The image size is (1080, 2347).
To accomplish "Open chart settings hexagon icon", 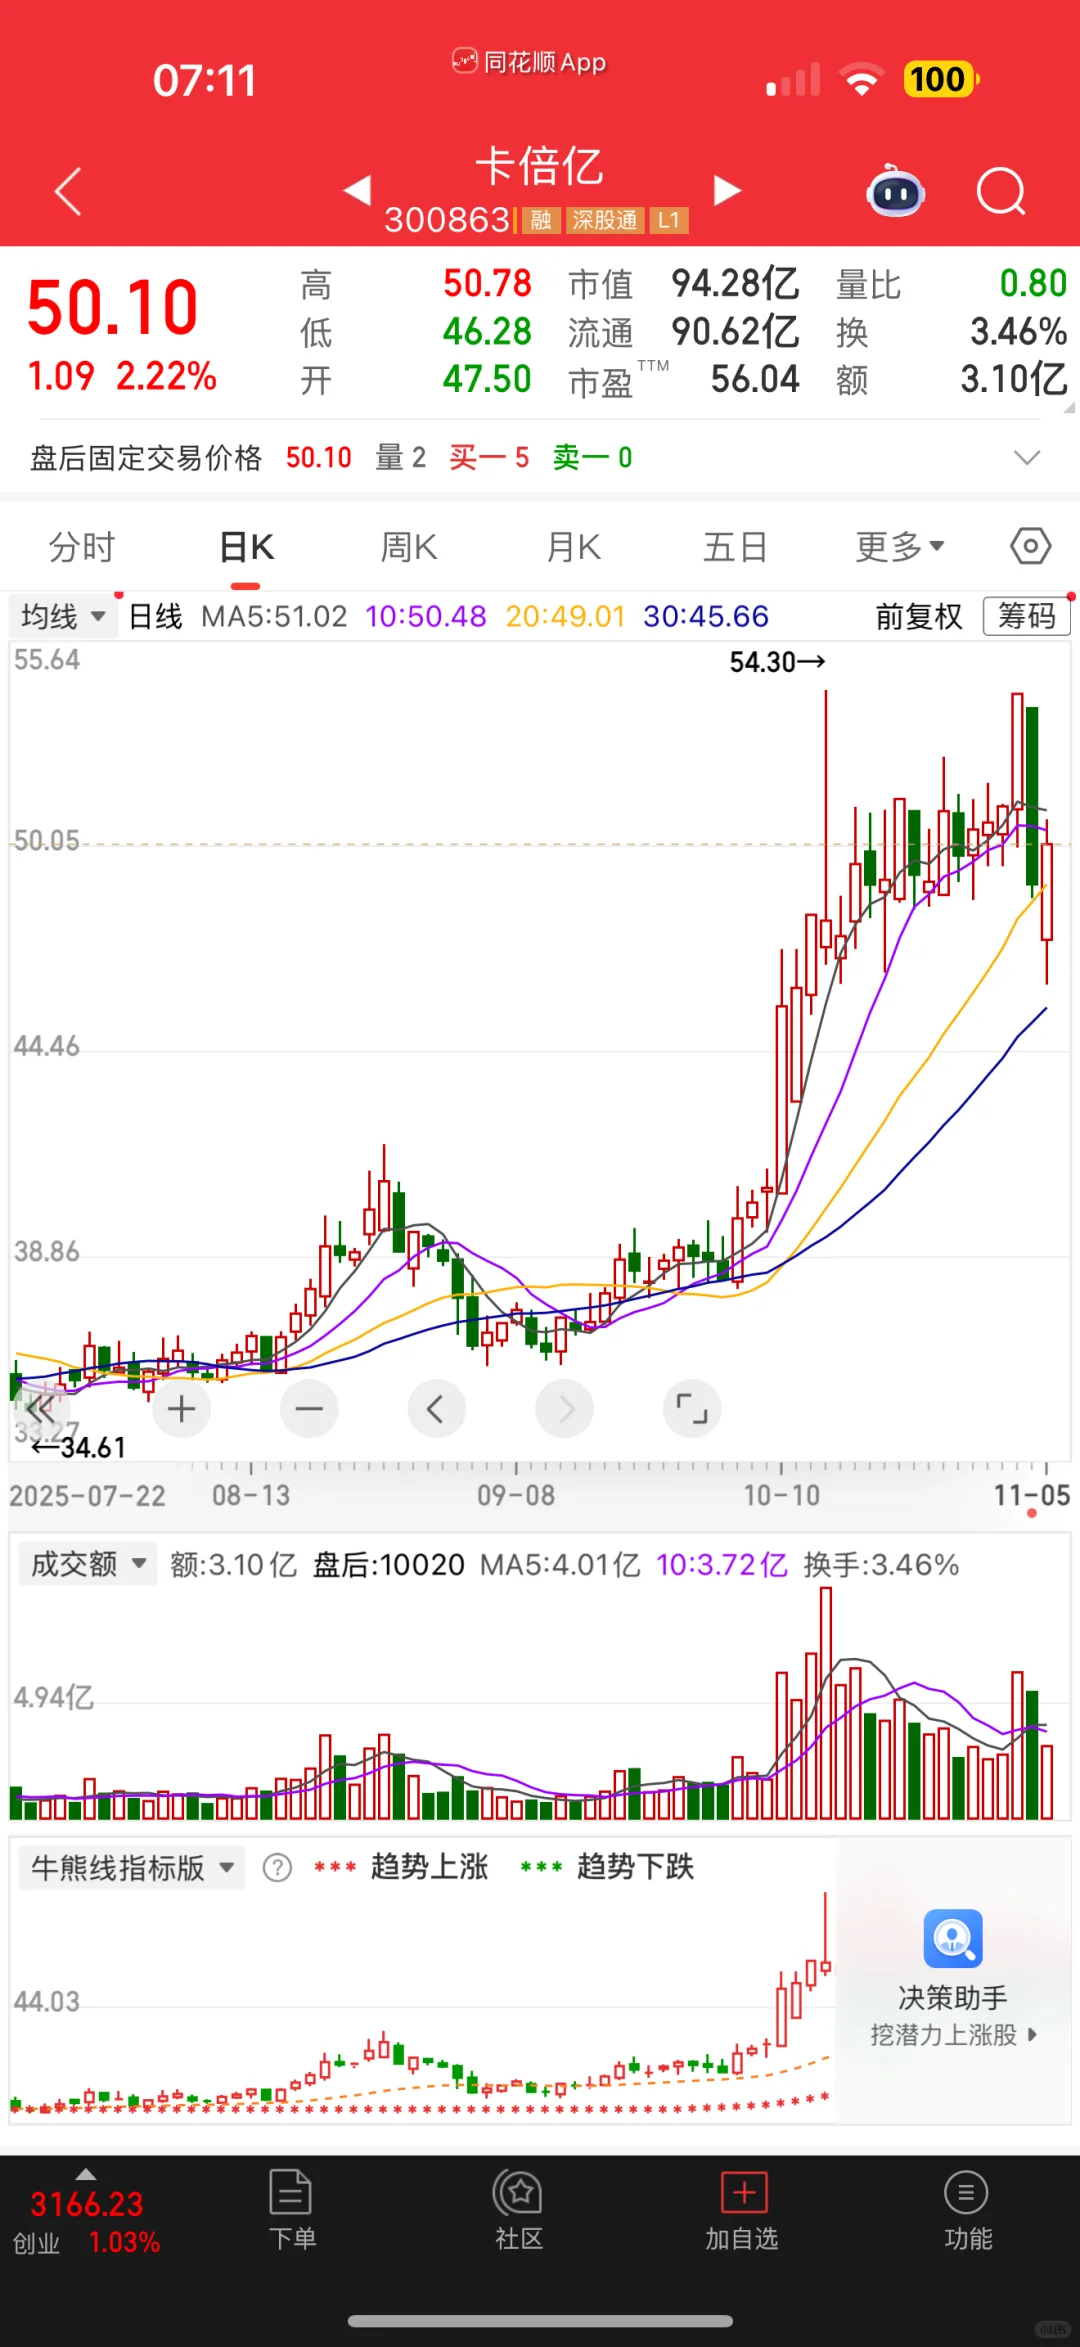I will pyautogui.click(x=1030, y=546).
